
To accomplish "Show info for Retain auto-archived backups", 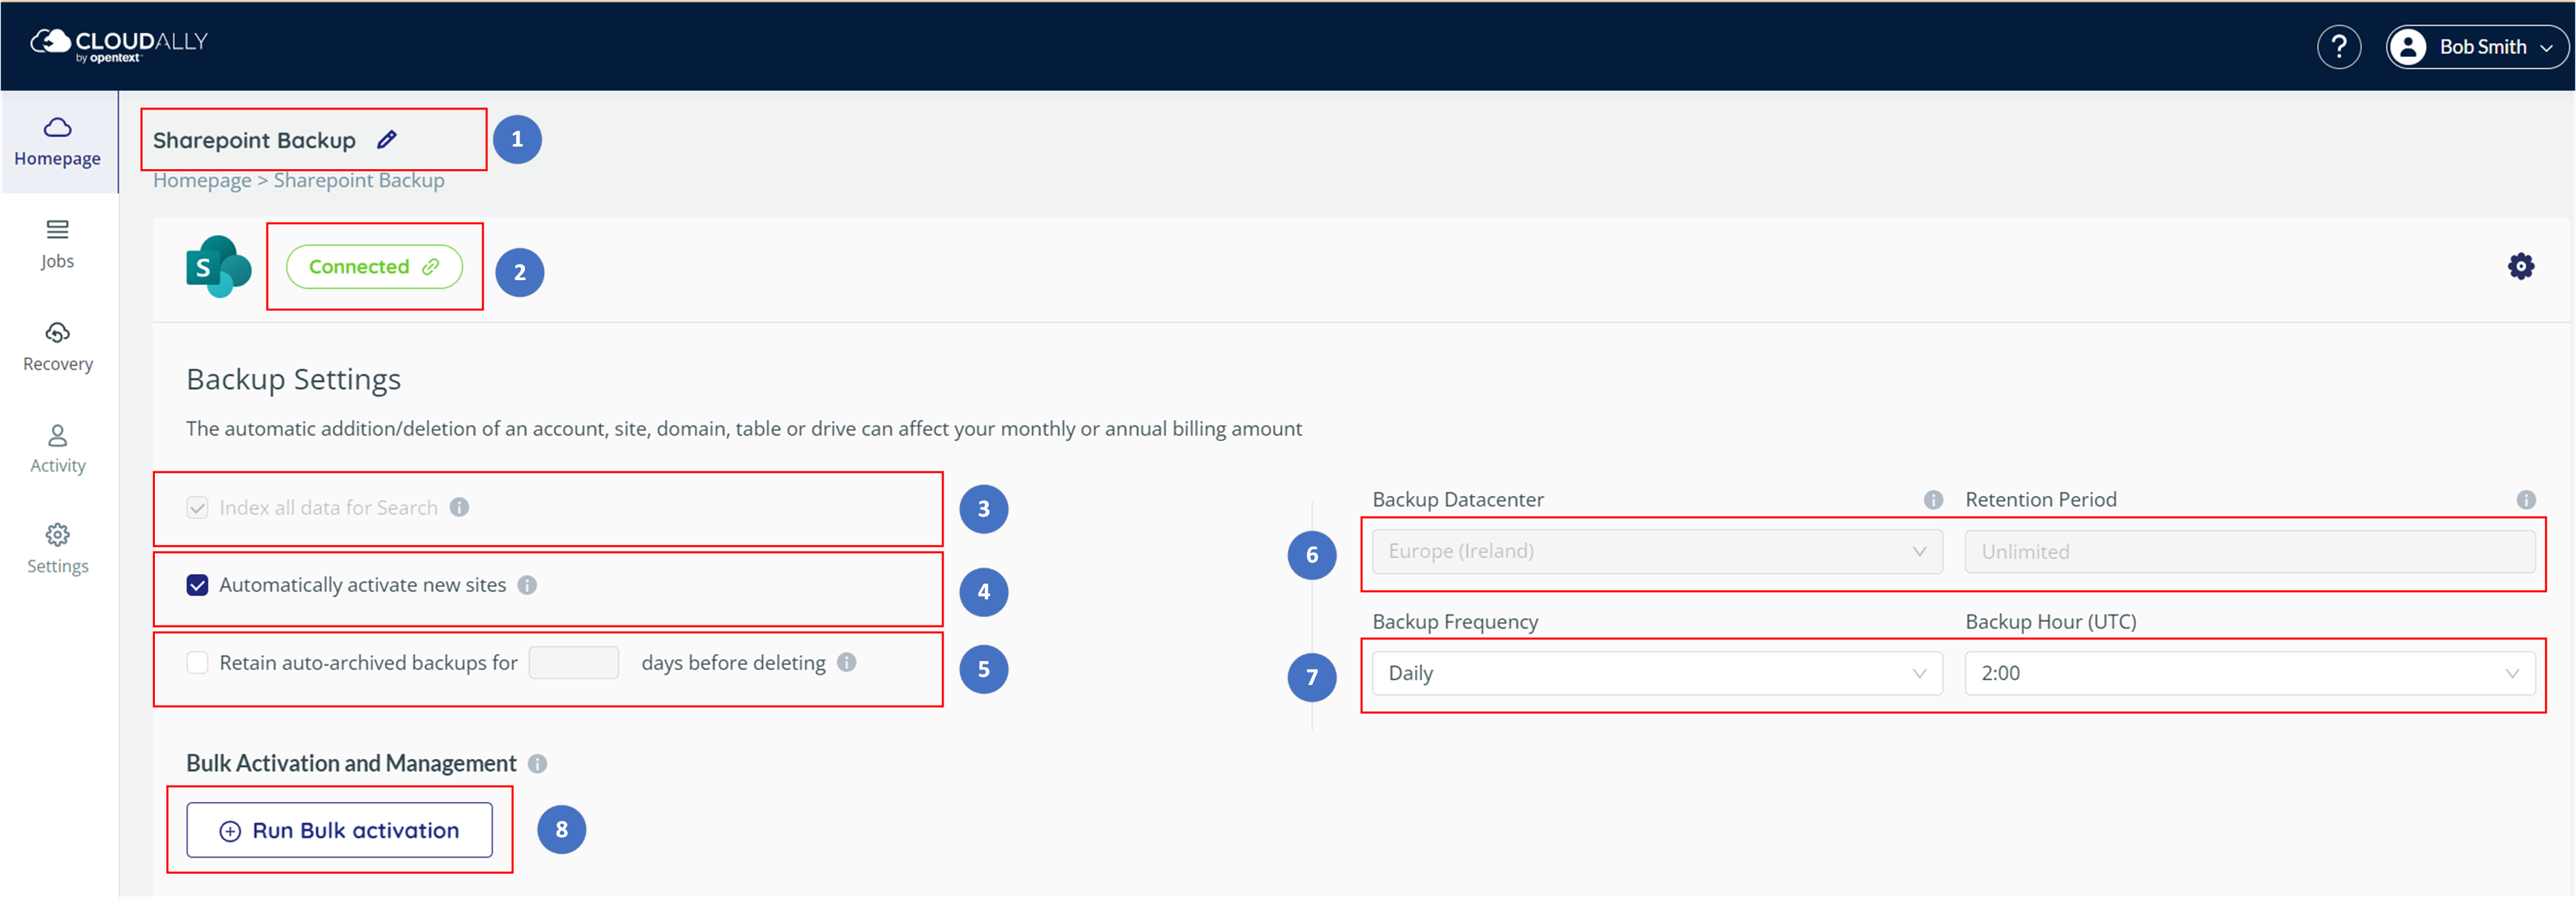I will (847, 662).
